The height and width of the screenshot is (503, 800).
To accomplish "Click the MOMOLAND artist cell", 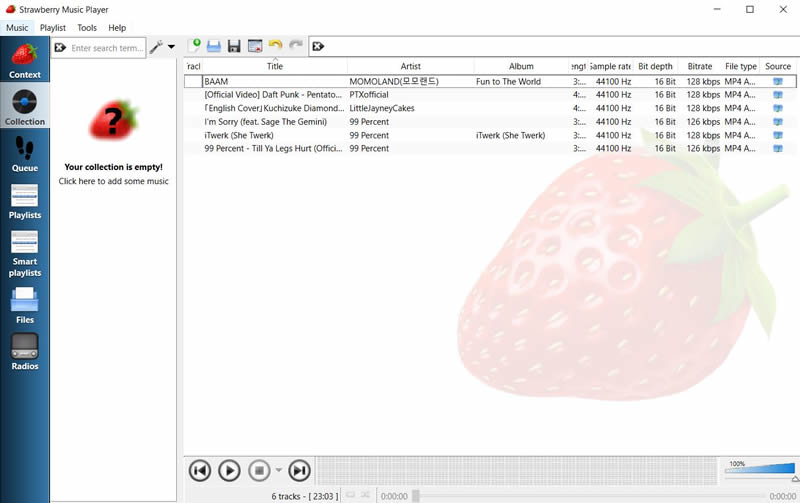I will [410, 81].
